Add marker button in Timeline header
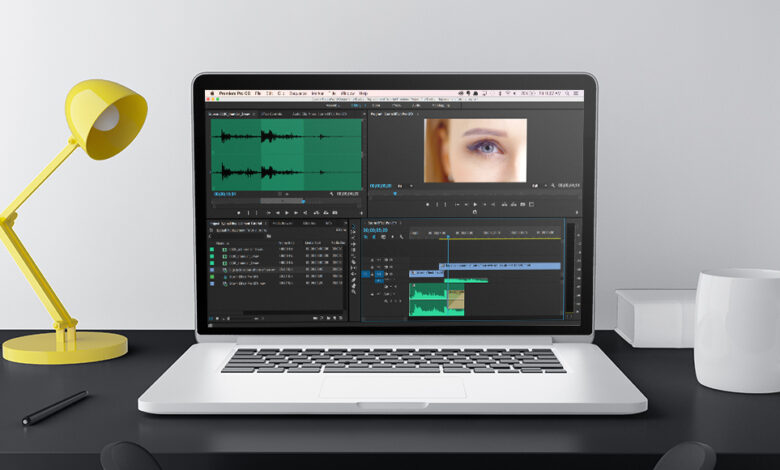The image size is (780, 470). click(x=392, y=237)
